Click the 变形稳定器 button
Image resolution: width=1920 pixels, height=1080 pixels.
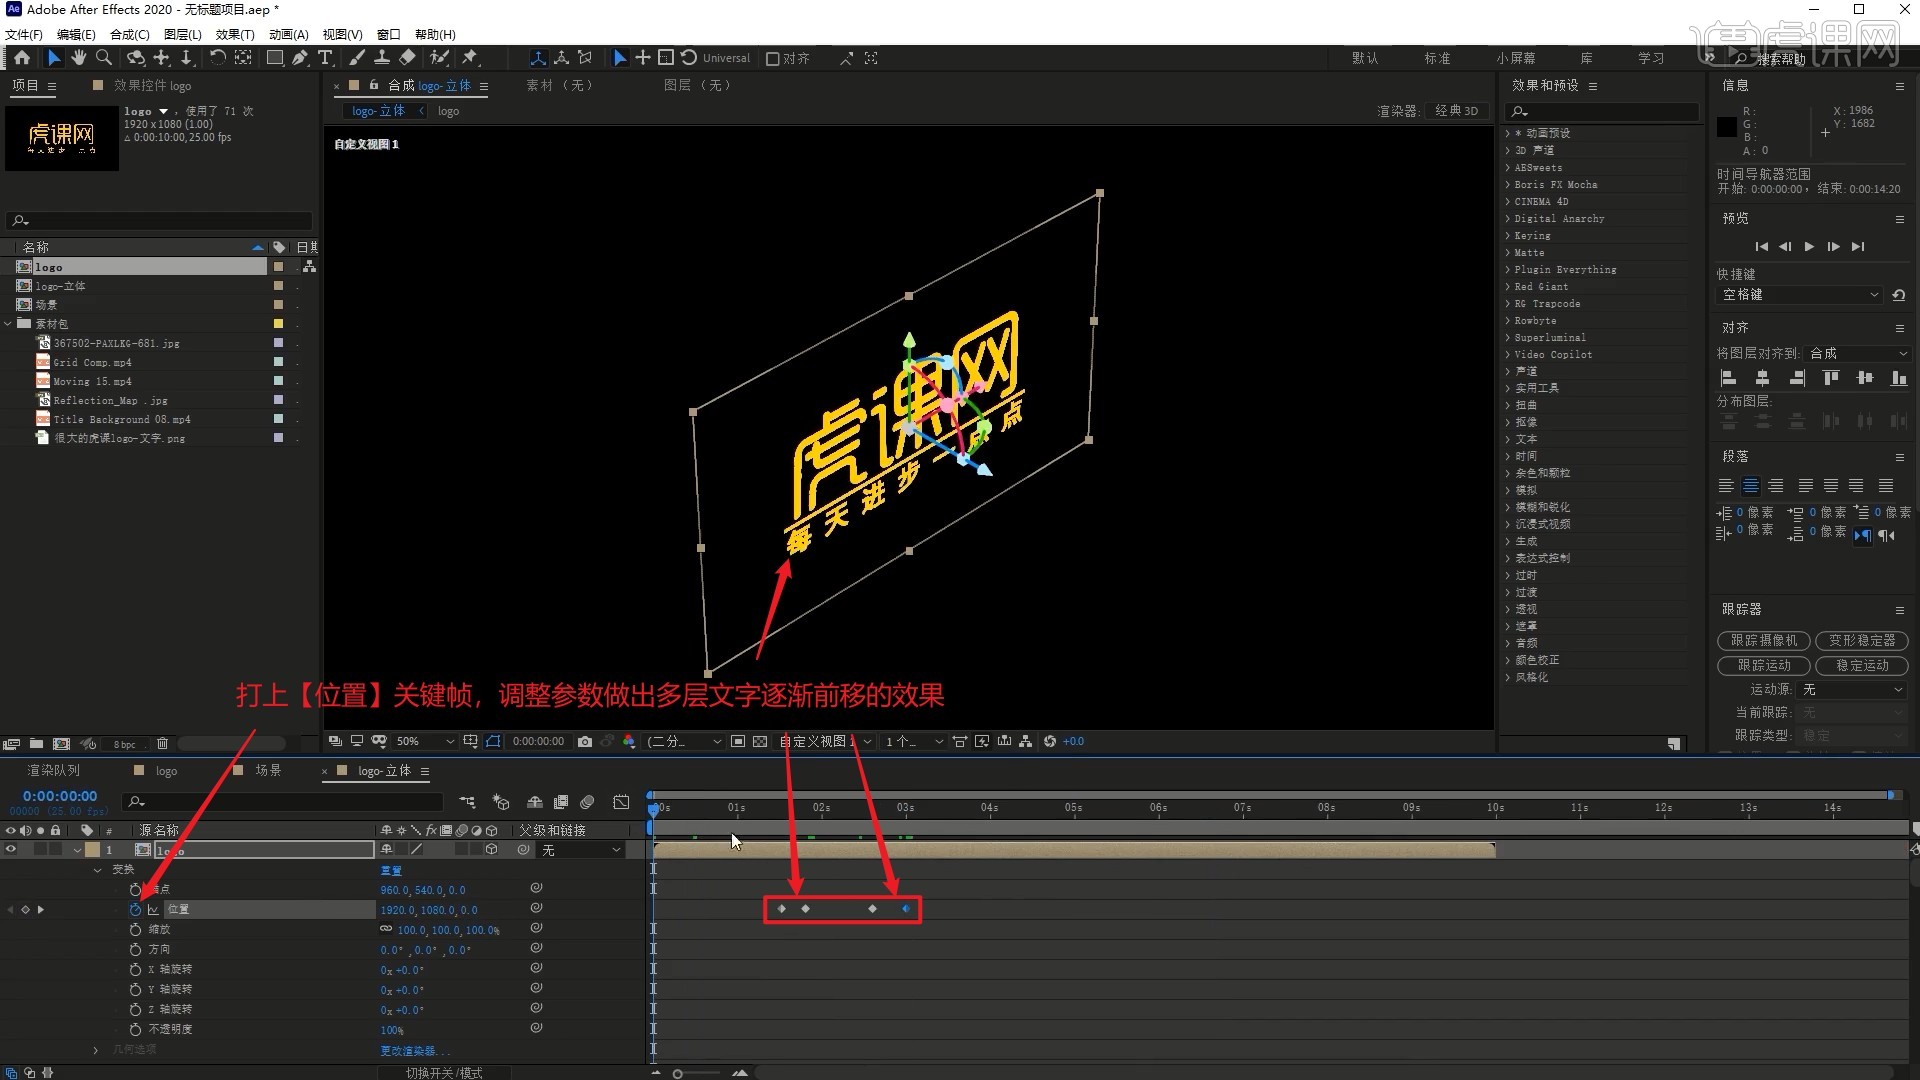1862,641
